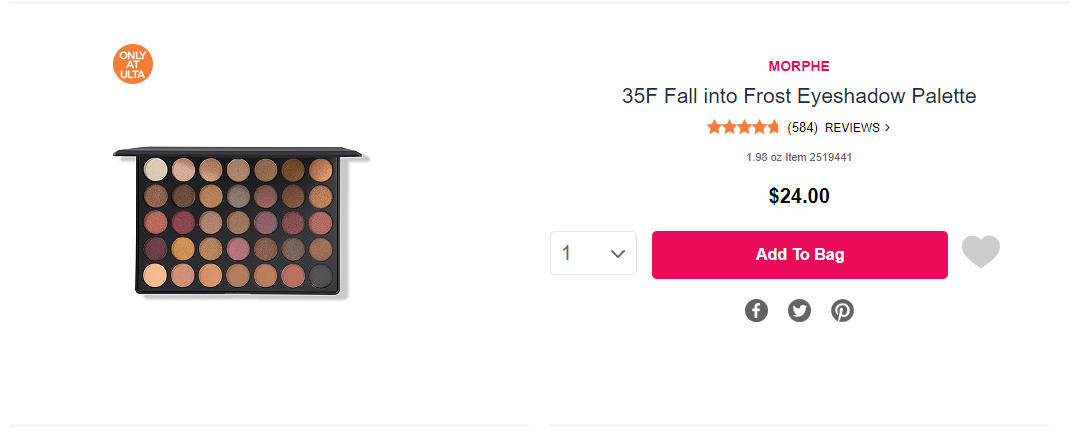Click the orange star rating icons
Screen dimensions: 1075x434
point(743,127)
